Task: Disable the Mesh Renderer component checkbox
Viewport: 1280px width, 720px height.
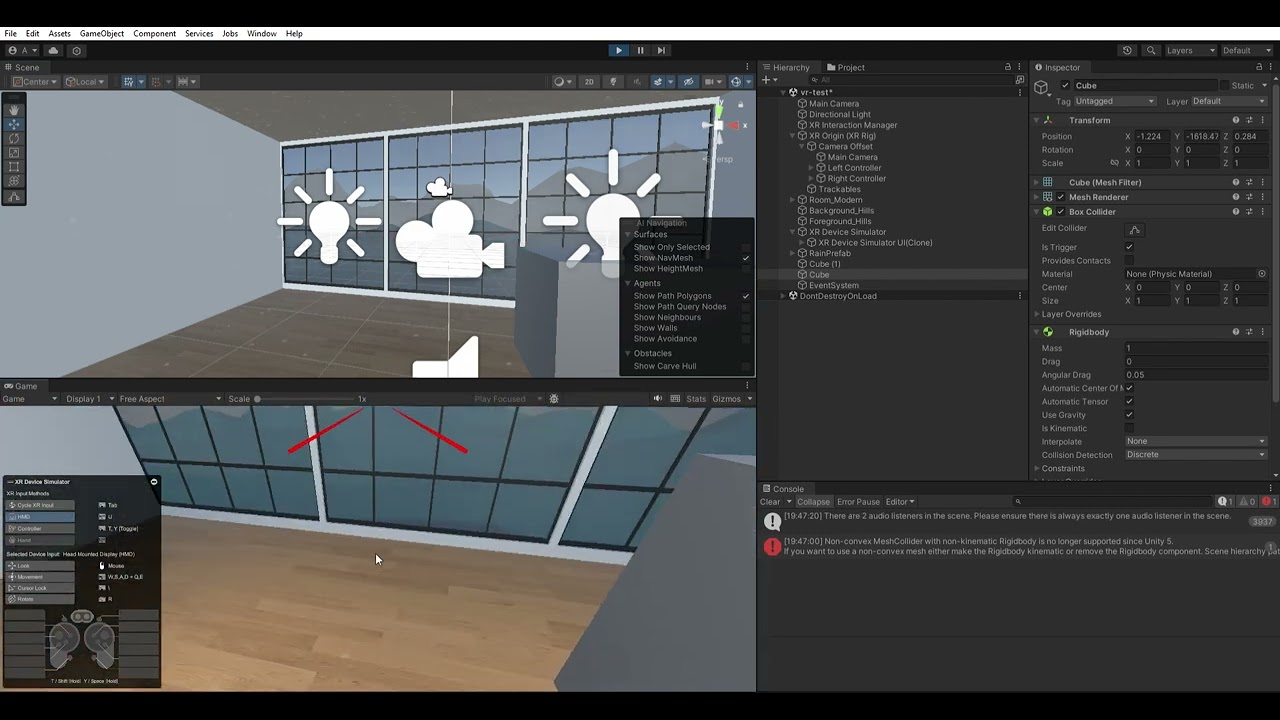Action: [1061, 197]
